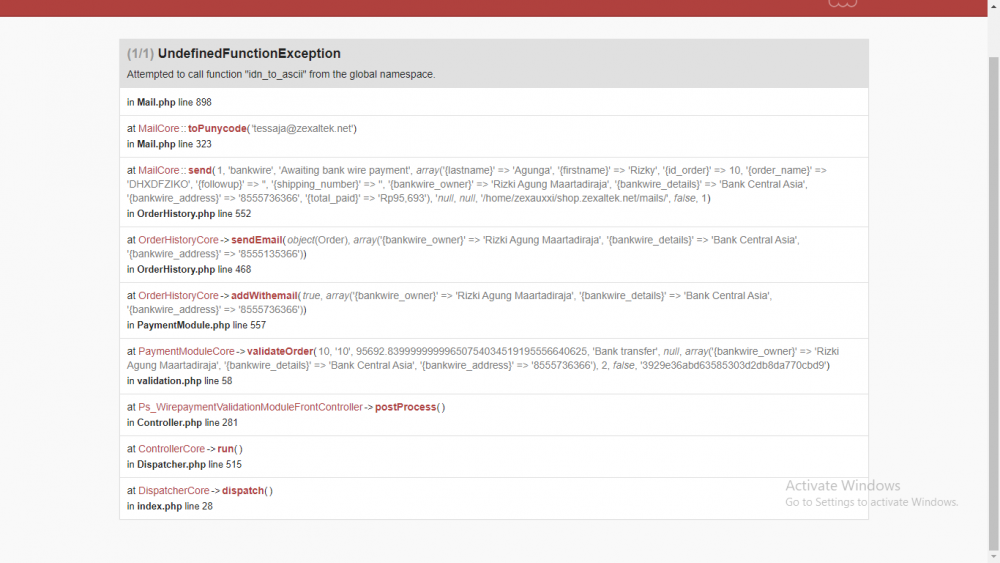Click the hash '3929e36abd63585303d2db8da770cbd9'

pos(734,365)
